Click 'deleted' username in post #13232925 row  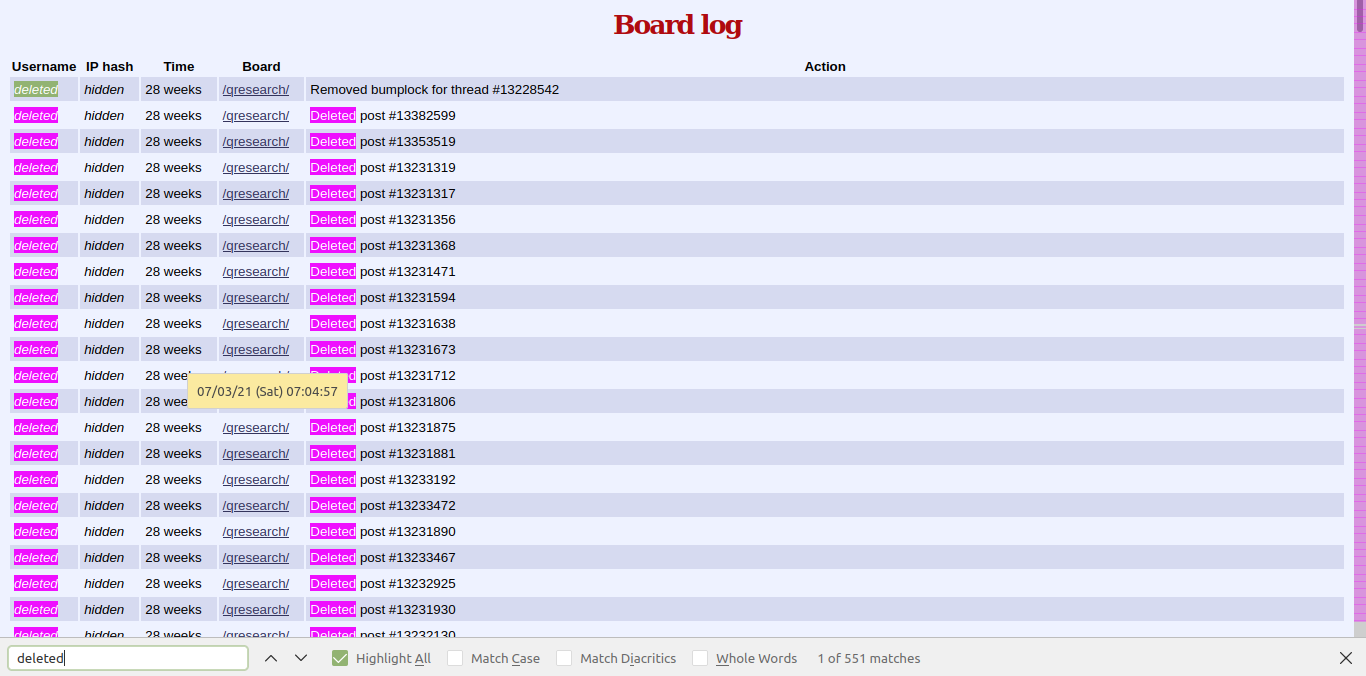point(36,584)
